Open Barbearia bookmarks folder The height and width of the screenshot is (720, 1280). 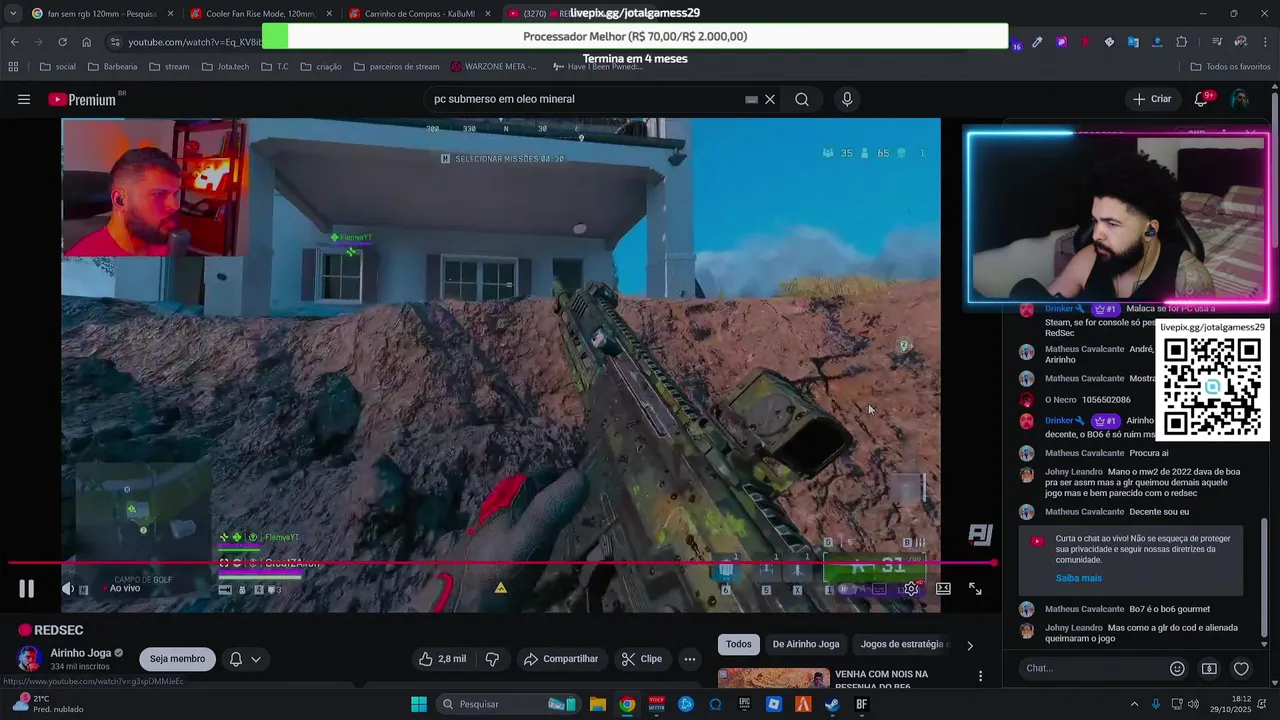click(x=113, y=67)
